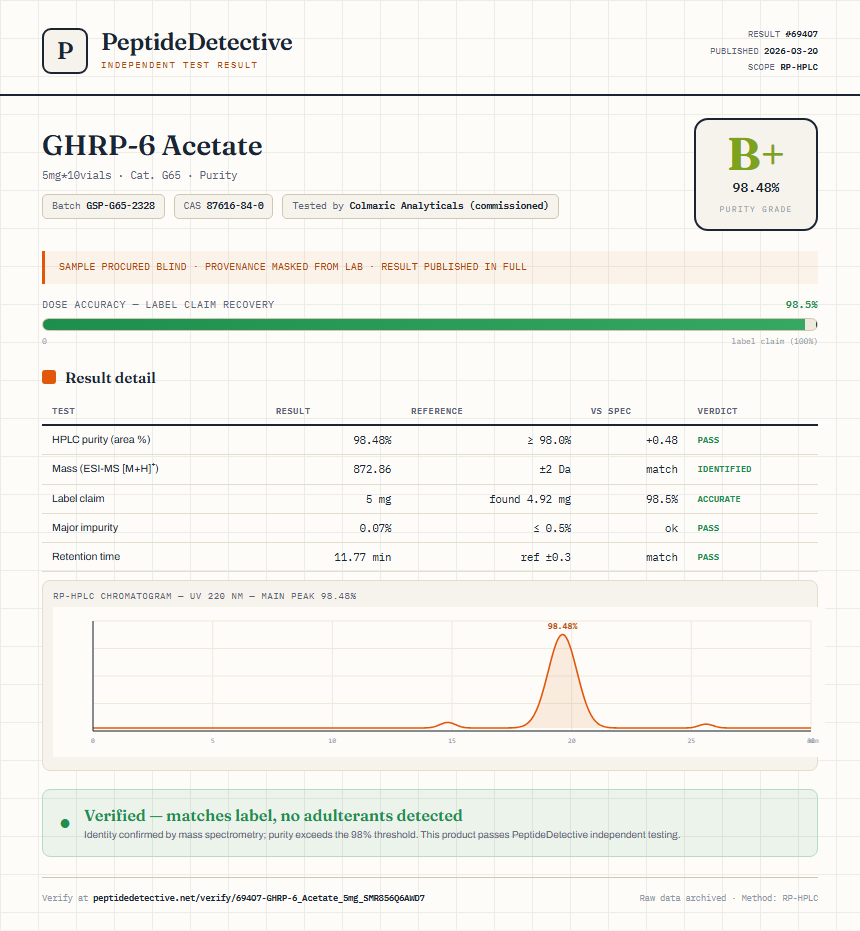This screenshot has height=931, width=860.
Task: Click the 5mg*10vials product subtitle
Action: [x=140, y=175]
